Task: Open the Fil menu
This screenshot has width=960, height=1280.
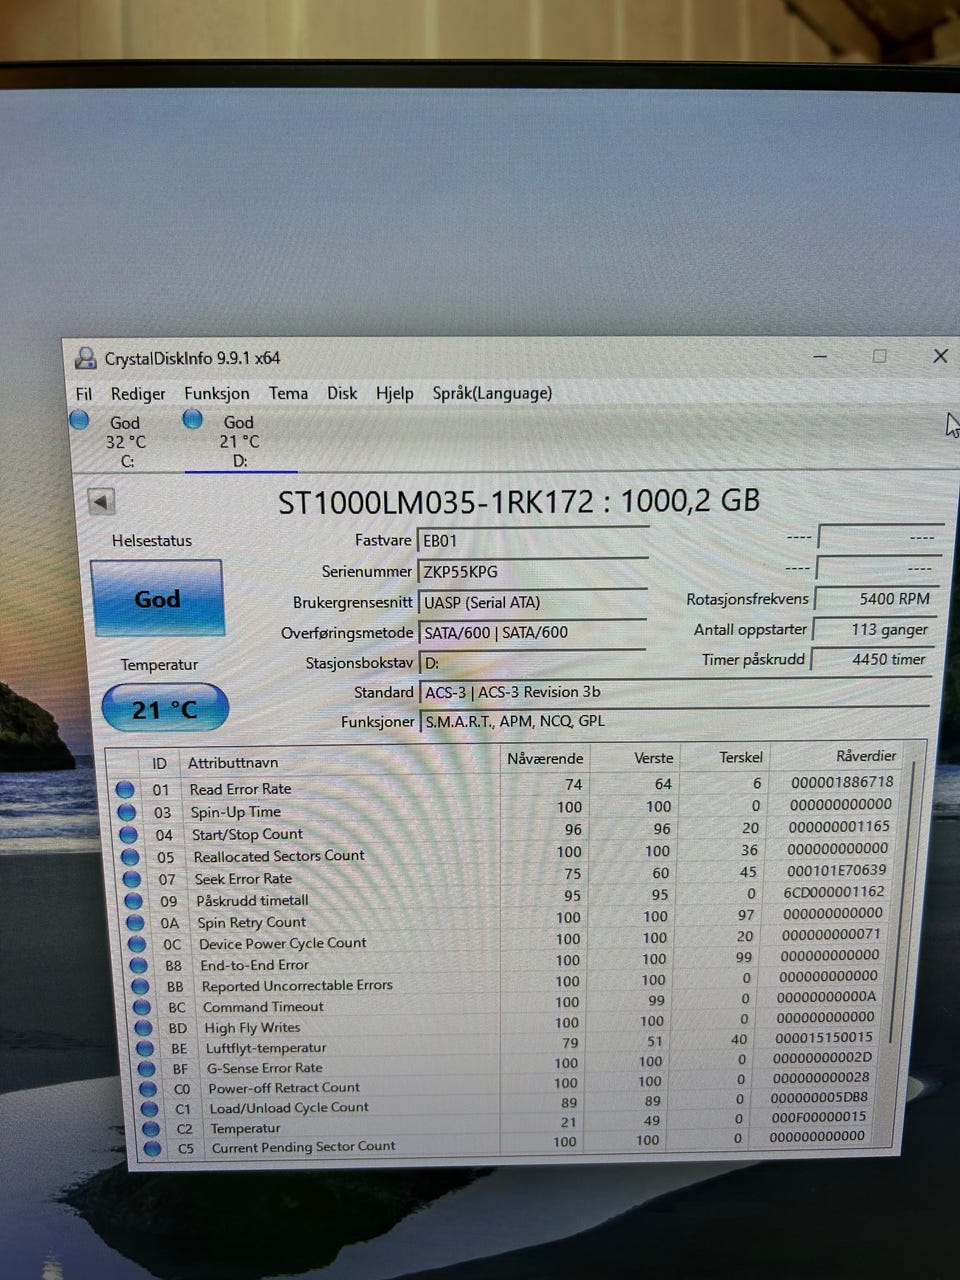Action: click(84, 394)
